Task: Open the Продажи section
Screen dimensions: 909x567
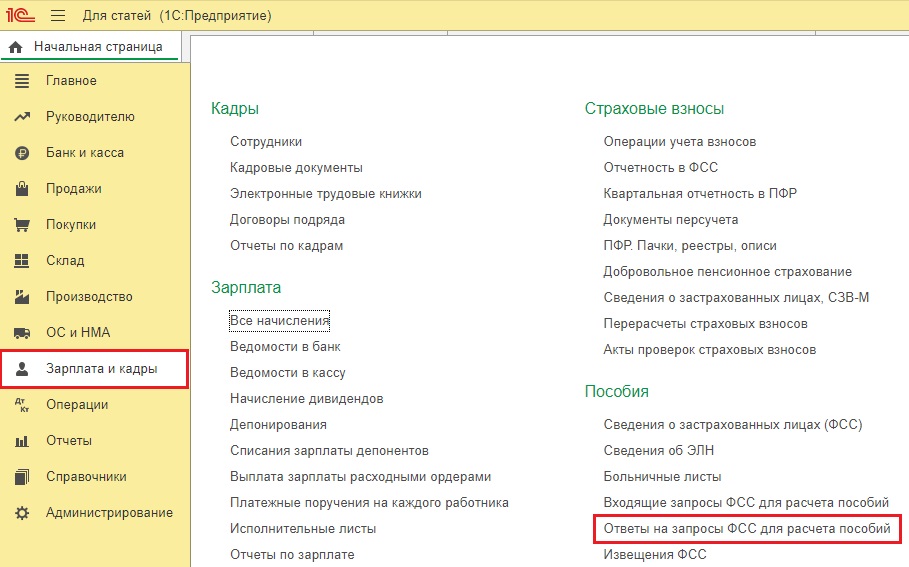Action: (74, 188)
